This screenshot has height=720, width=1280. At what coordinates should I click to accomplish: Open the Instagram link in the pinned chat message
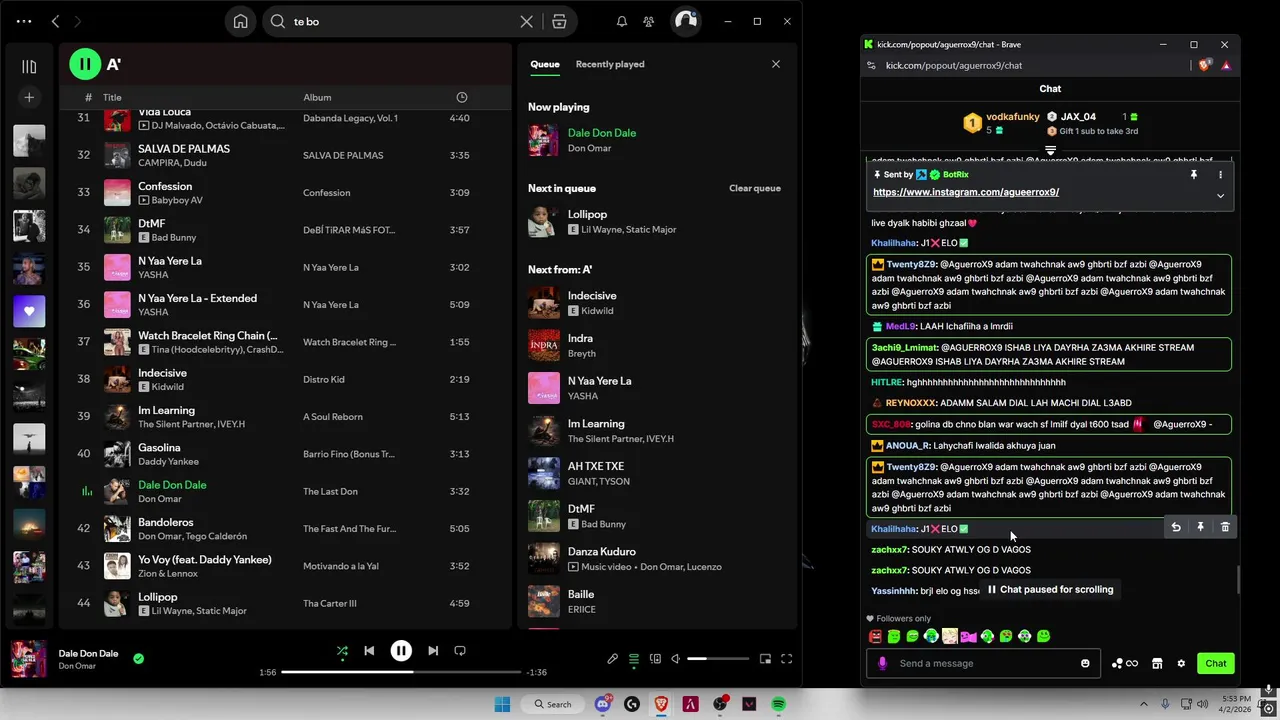point(966,192)
